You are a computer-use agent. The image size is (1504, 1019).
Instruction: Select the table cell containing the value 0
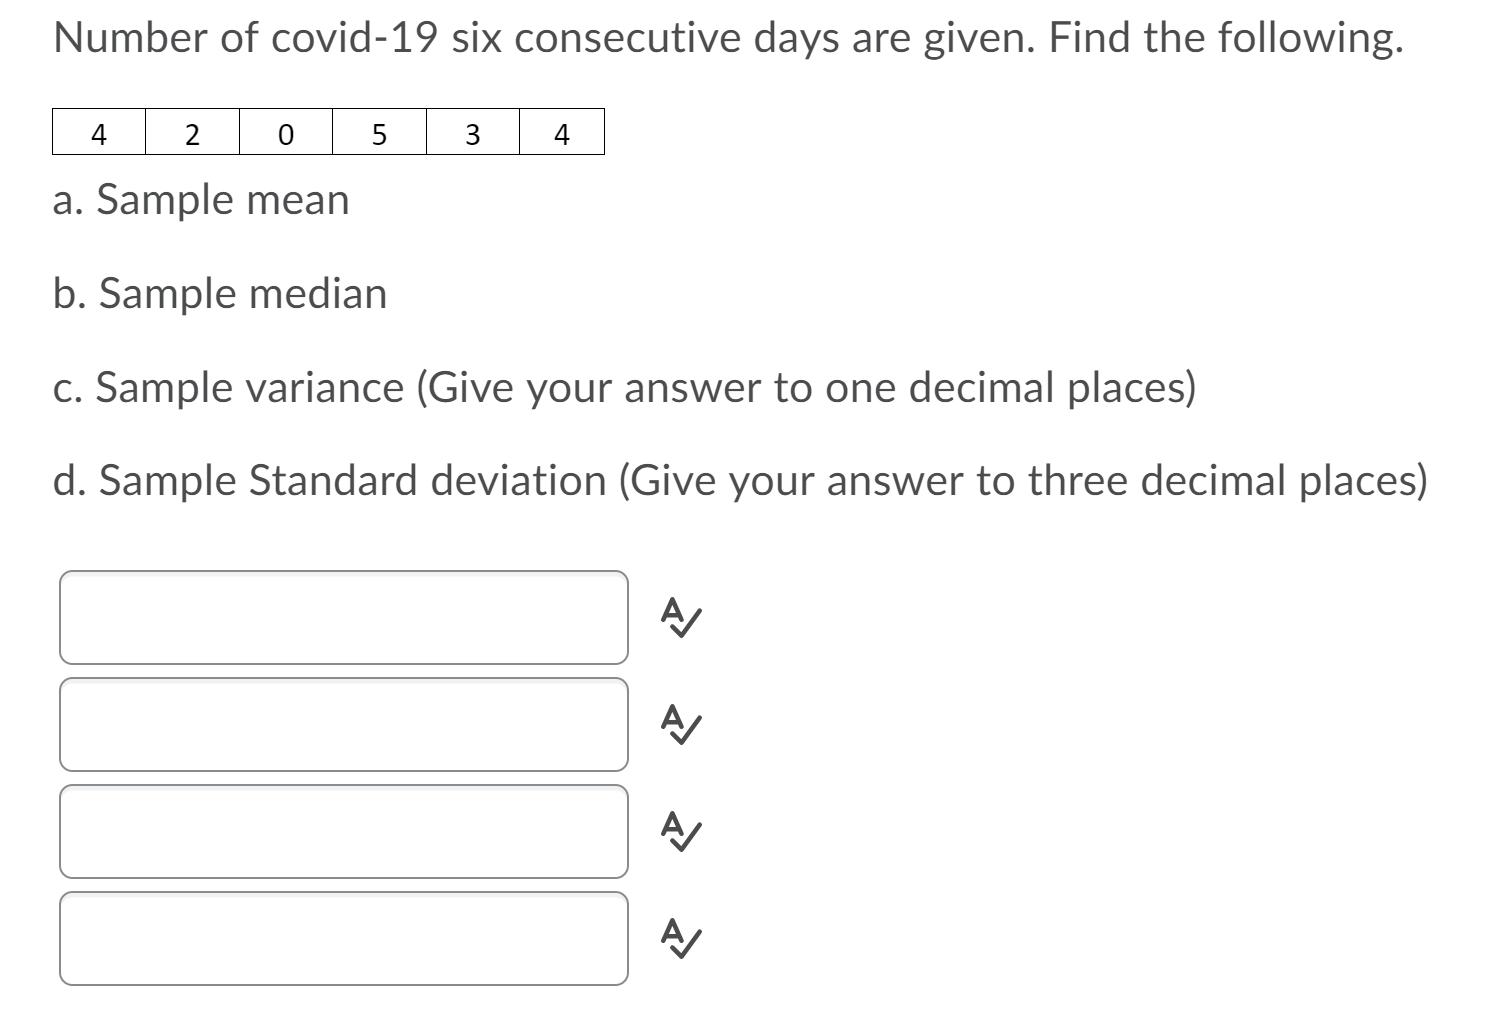pos(286,133)
